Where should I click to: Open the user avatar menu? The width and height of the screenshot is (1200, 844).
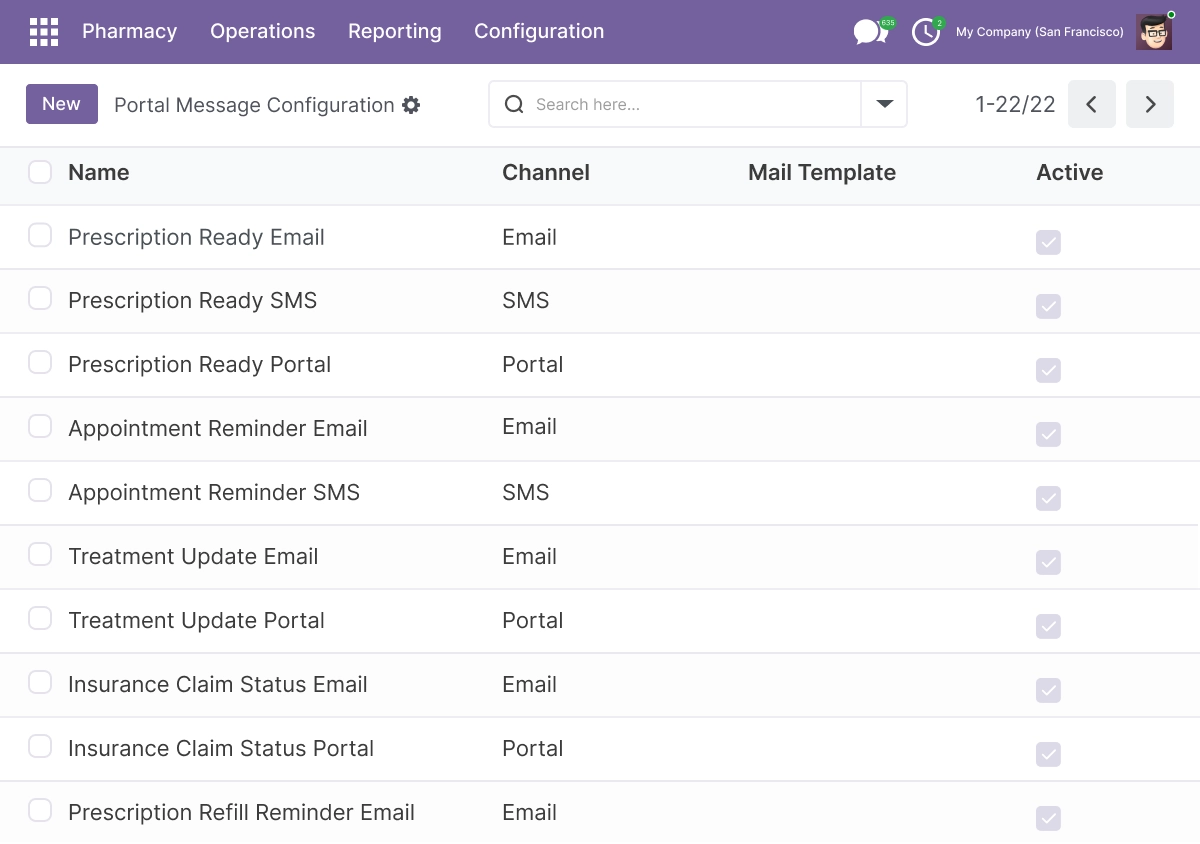coord(1154,32)
